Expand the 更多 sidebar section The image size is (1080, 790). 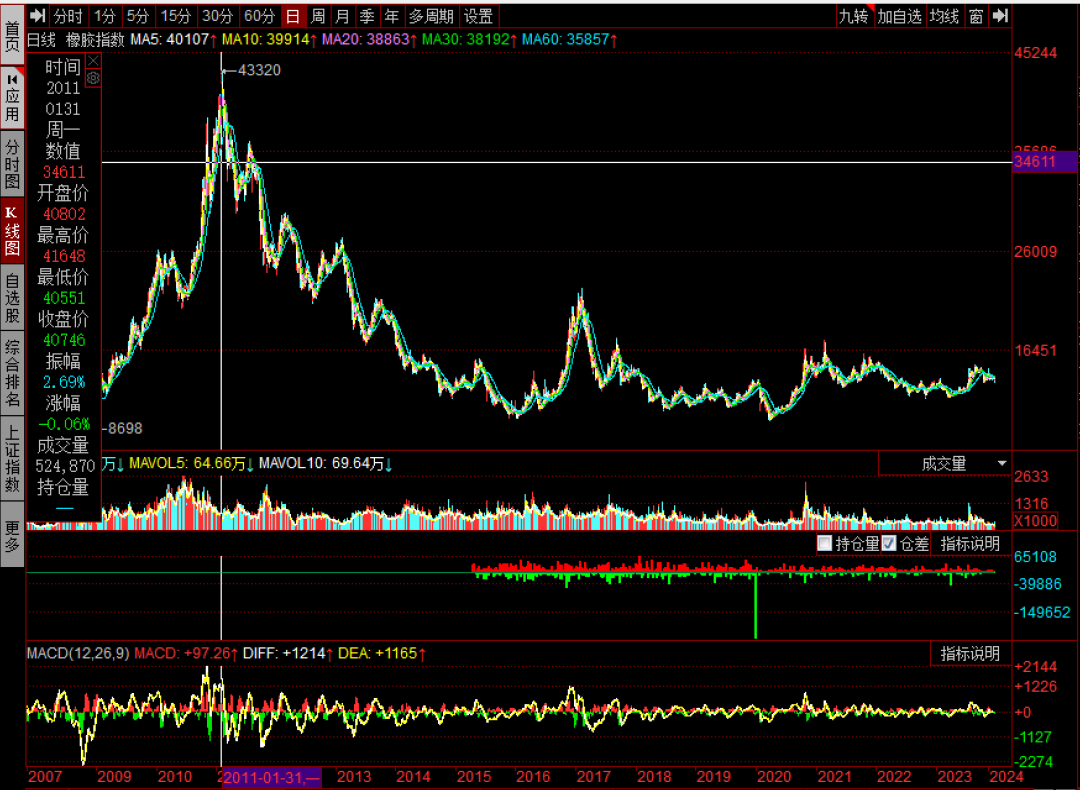(12, 536)
